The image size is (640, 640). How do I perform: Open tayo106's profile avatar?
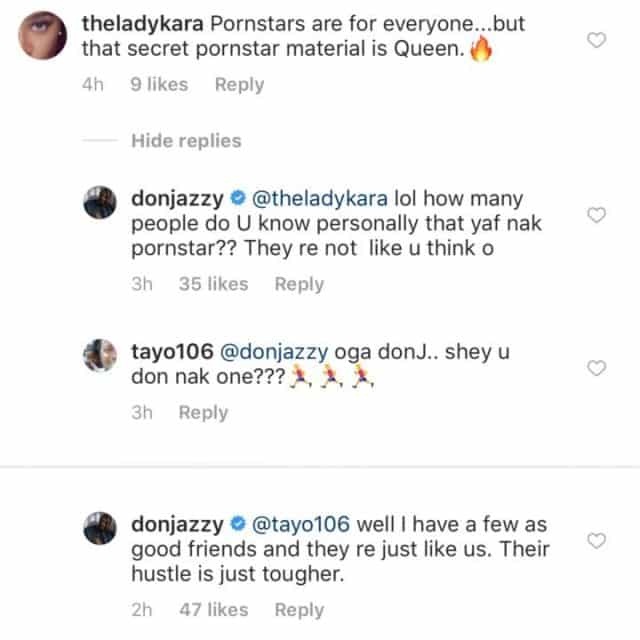105,355
